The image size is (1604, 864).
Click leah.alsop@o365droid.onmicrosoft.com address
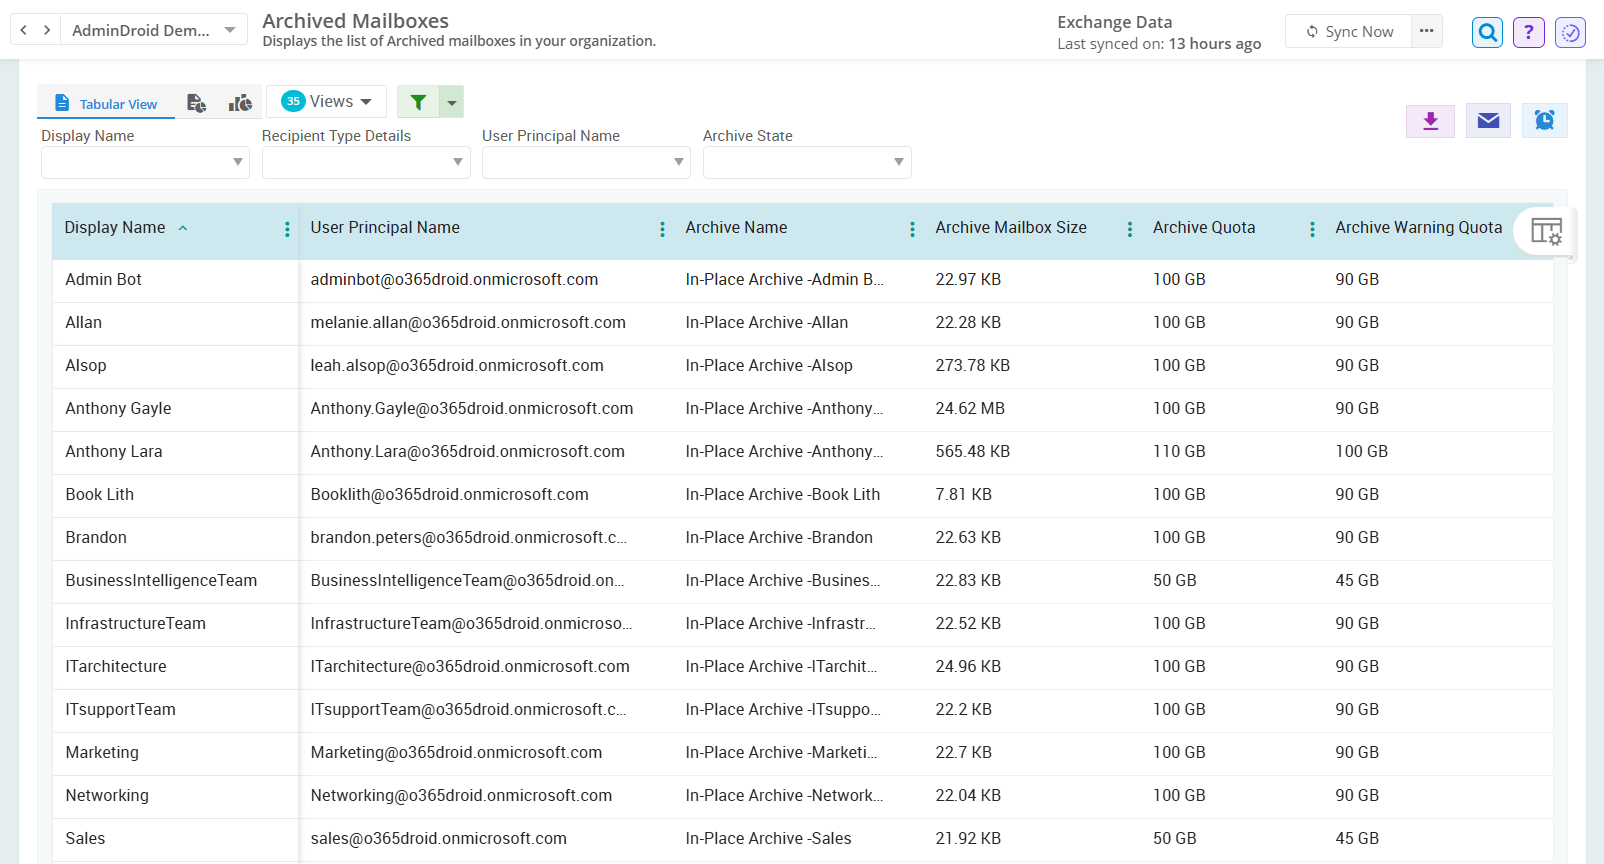click(x=457, y=366)
